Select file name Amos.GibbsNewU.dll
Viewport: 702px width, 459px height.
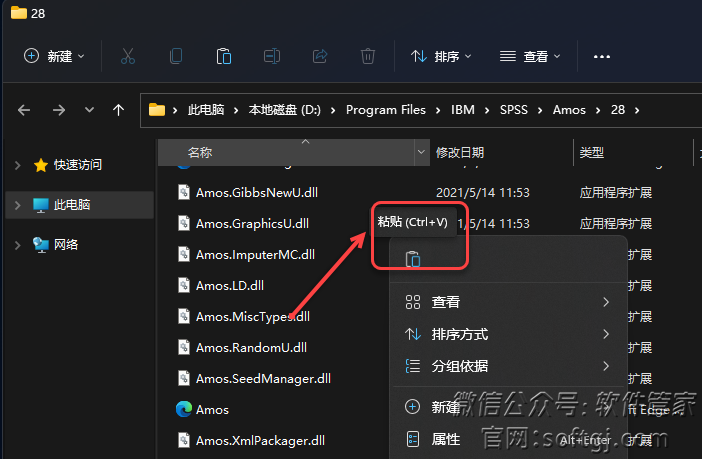pyautogui.click(x=257, y=193)
